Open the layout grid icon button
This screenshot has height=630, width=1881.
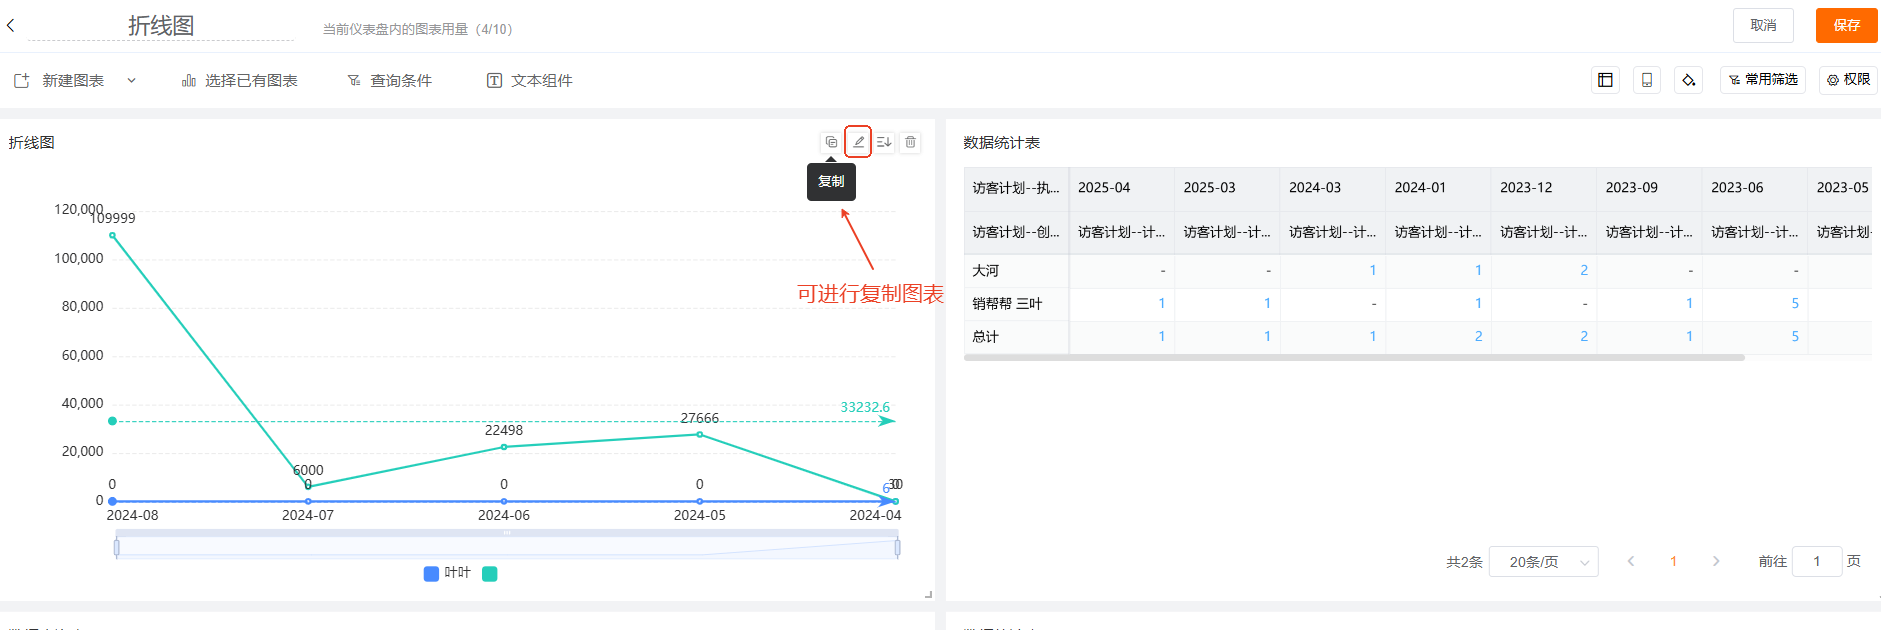pyautogui.click(x=1605, y=80)
